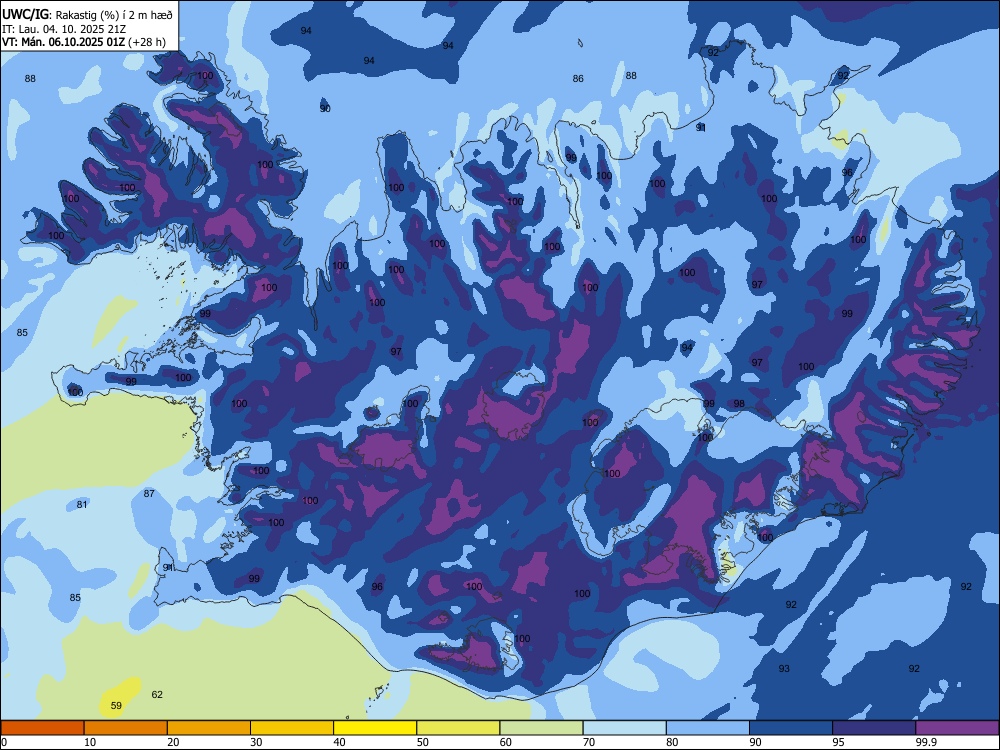Click the humidity value '87' on the map
The height and width of the screenshot is (750, 1000).
[149, 494]
